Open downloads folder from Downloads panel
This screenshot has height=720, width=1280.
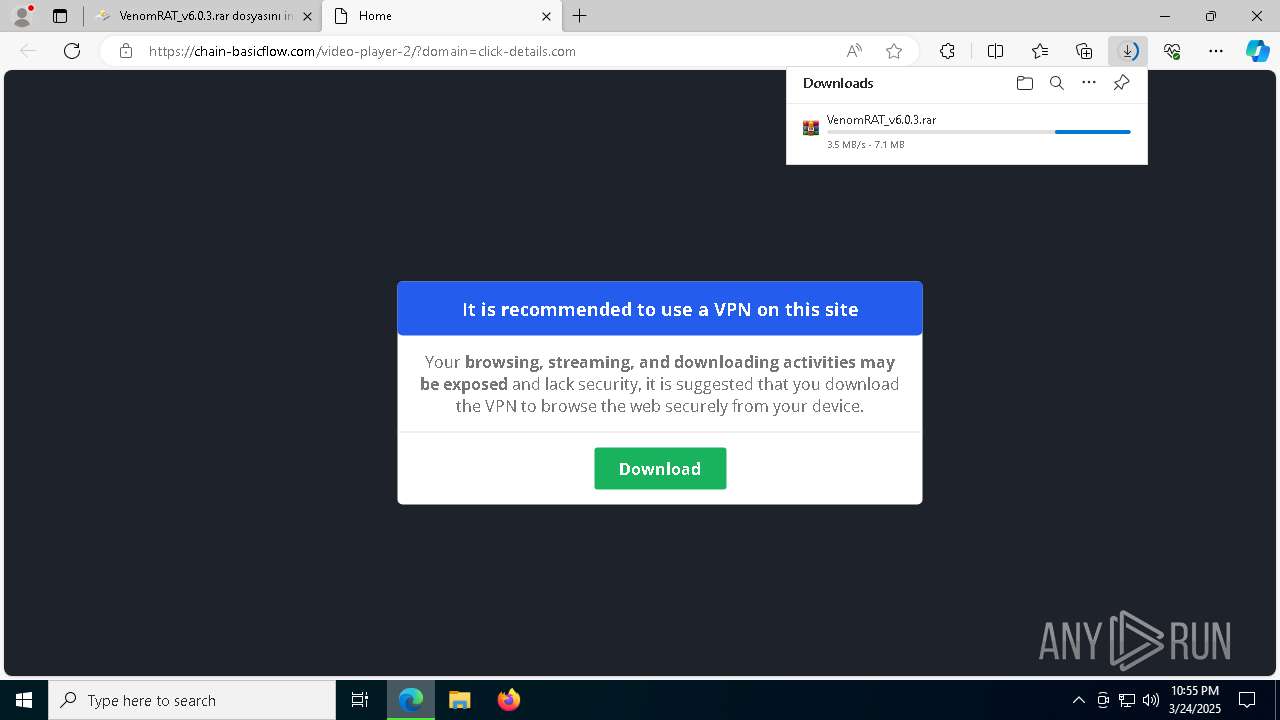pyautogui.click(x=1024, y=83)
